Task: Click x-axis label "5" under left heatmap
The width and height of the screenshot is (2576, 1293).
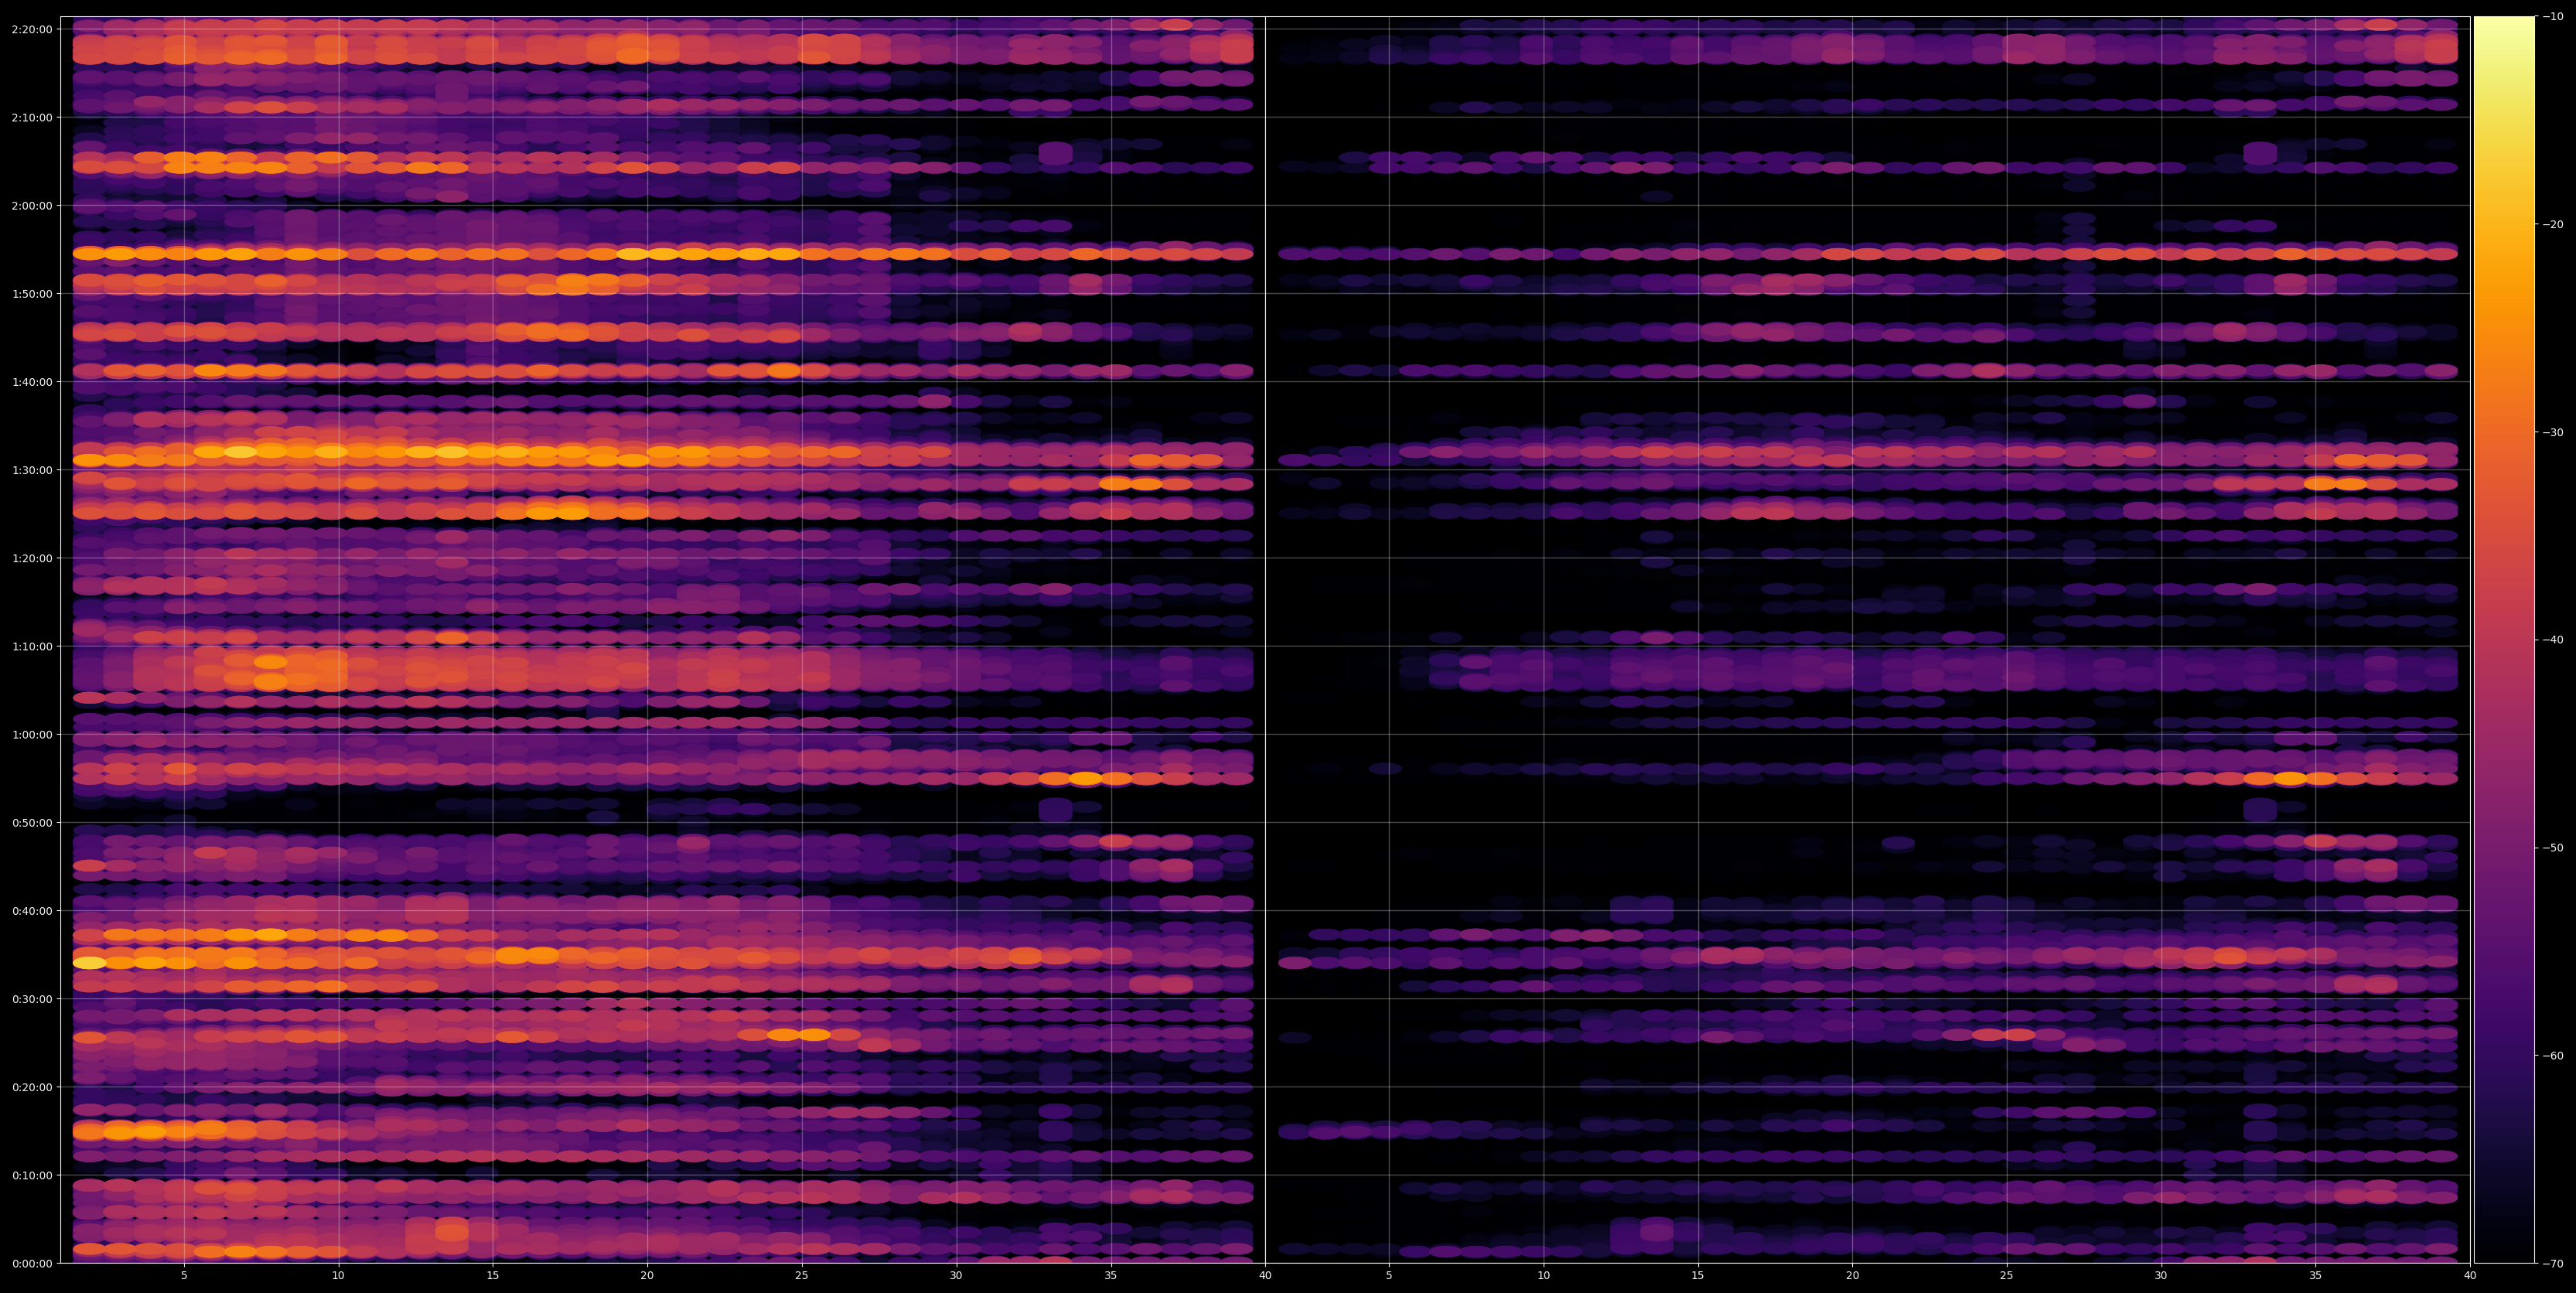Action: point(184,1276)
